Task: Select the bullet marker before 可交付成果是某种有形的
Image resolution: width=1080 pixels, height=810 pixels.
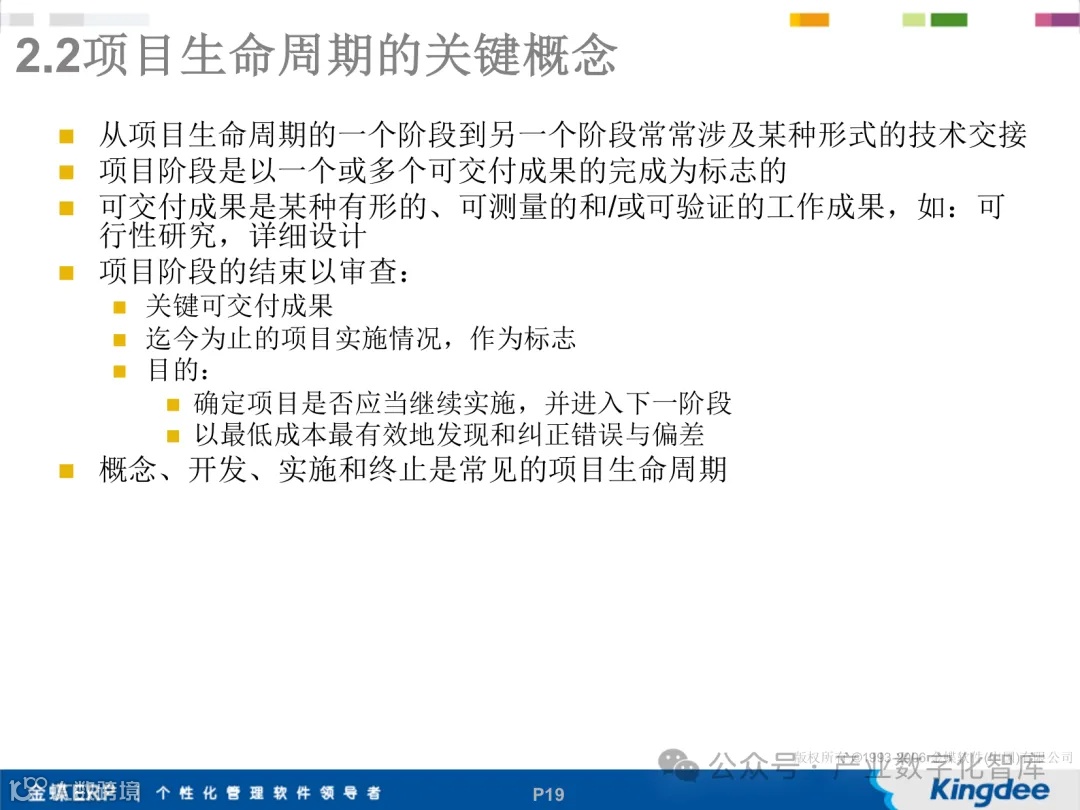Action: [x=67, y=206]
